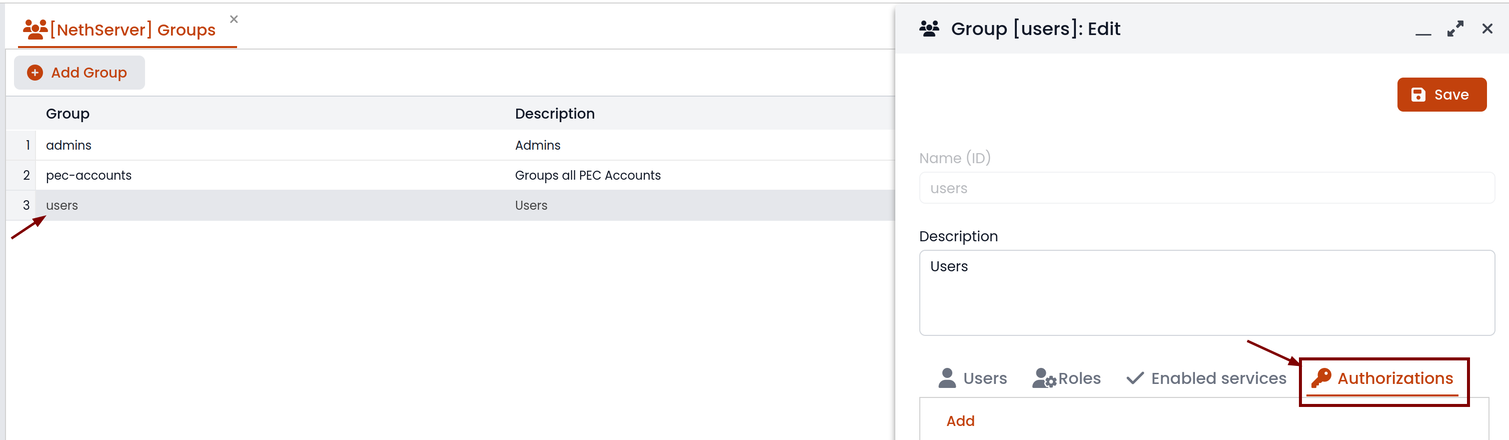Select the pec-accounts group row
Viewport: 1509px width, 440px height.
(x=450, y=175)
